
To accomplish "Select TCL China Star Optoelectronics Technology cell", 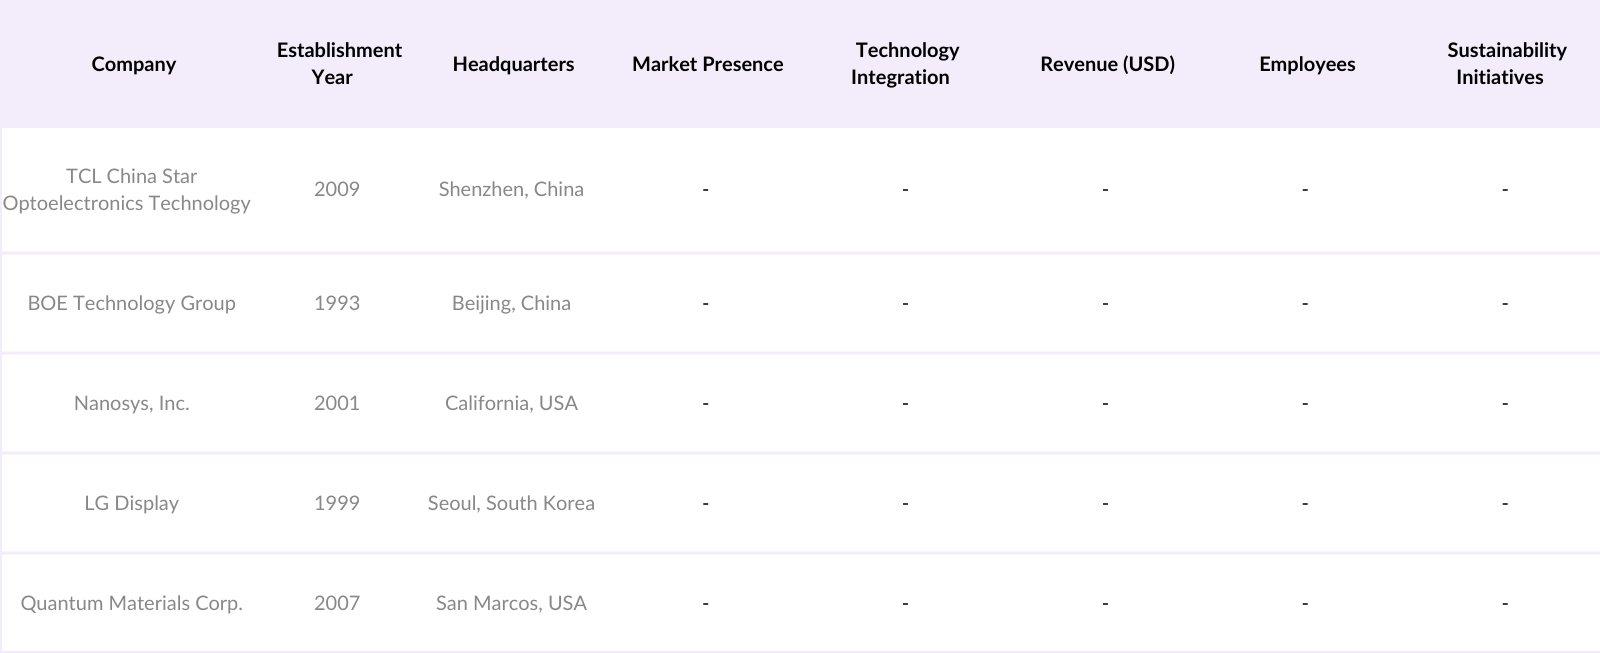I will 127,189.
